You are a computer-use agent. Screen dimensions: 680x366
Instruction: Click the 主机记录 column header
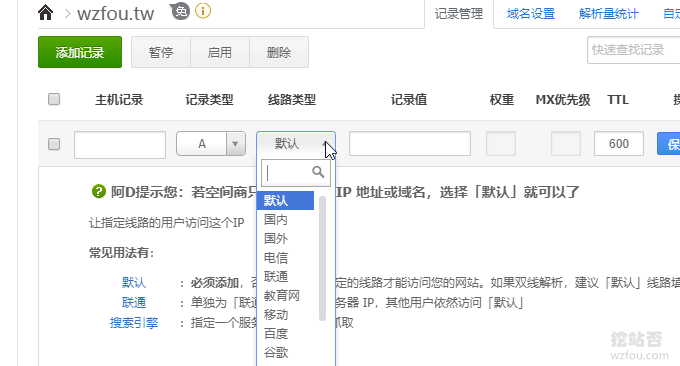point(119,100)
